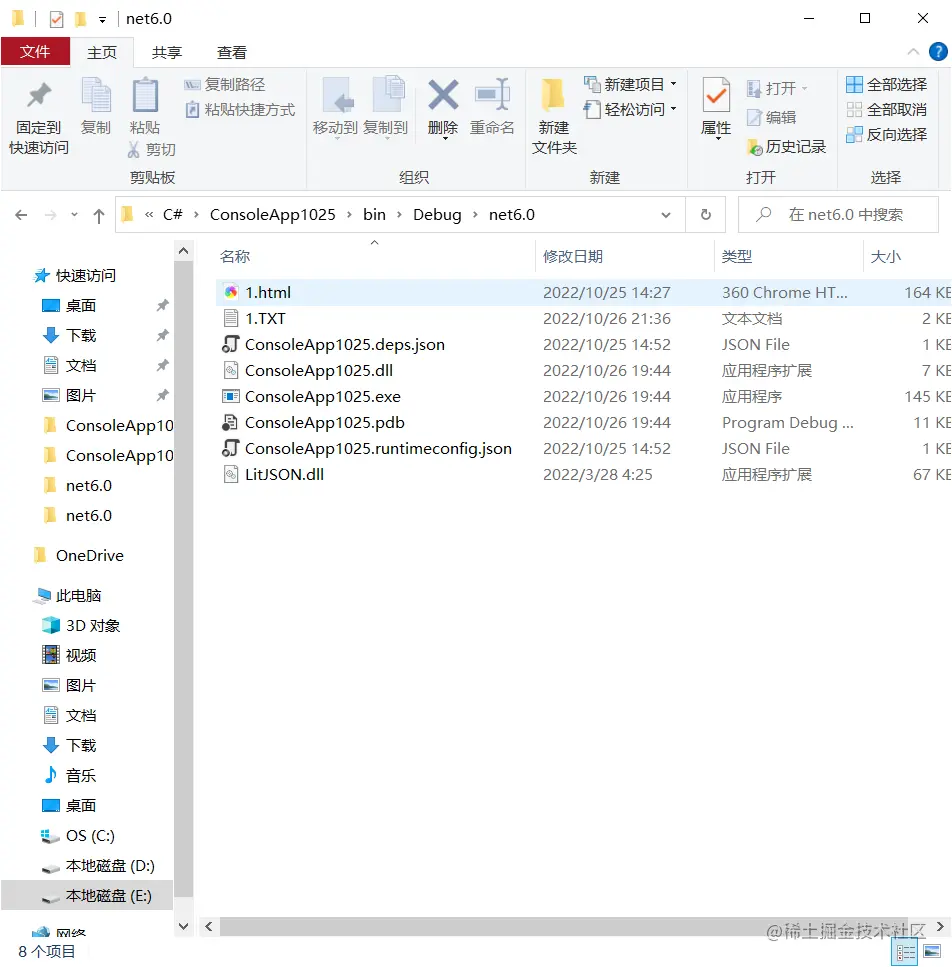Click Move To (移动到) icon
This screenshot has width=952, height=967.
337,94
